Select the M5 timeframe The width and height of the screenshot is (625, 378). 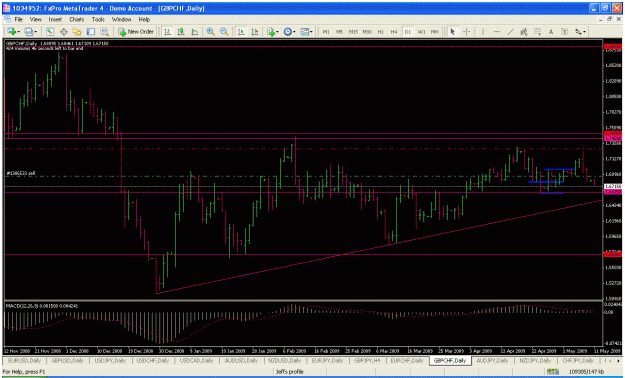point(339,32)
